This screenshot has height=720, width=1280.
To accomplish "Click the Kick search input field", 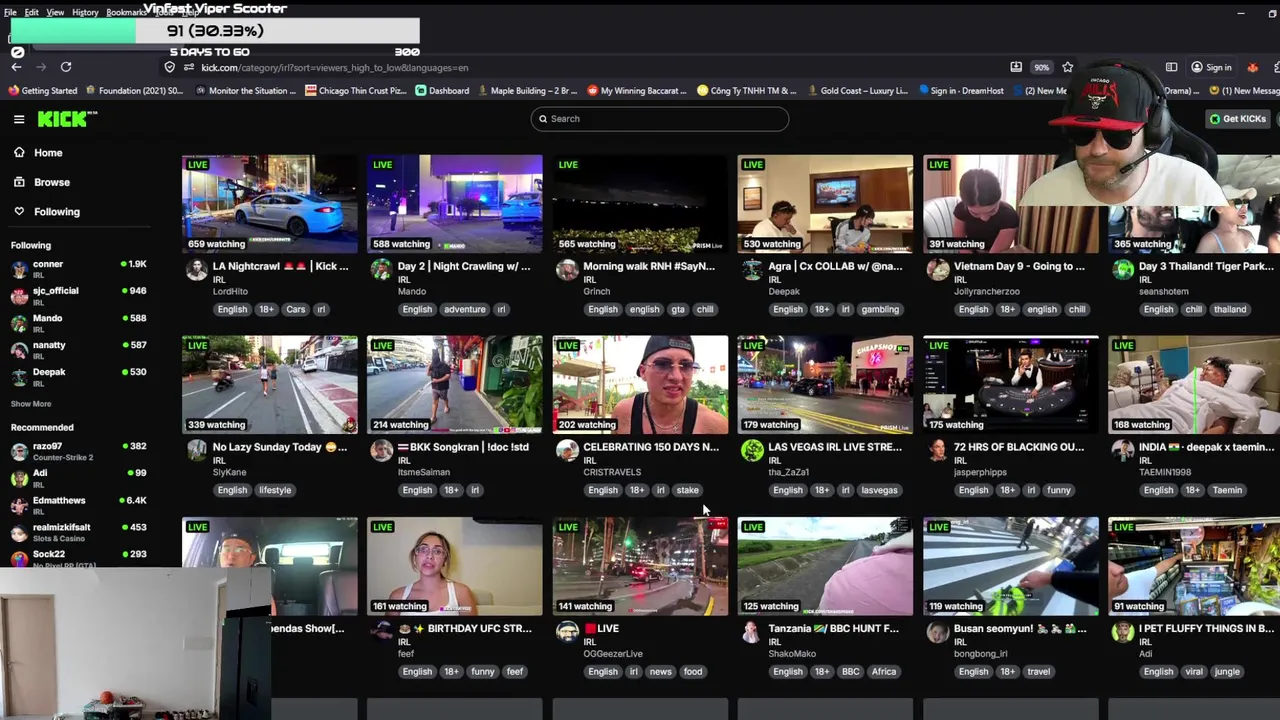I will tap(660, 119).
